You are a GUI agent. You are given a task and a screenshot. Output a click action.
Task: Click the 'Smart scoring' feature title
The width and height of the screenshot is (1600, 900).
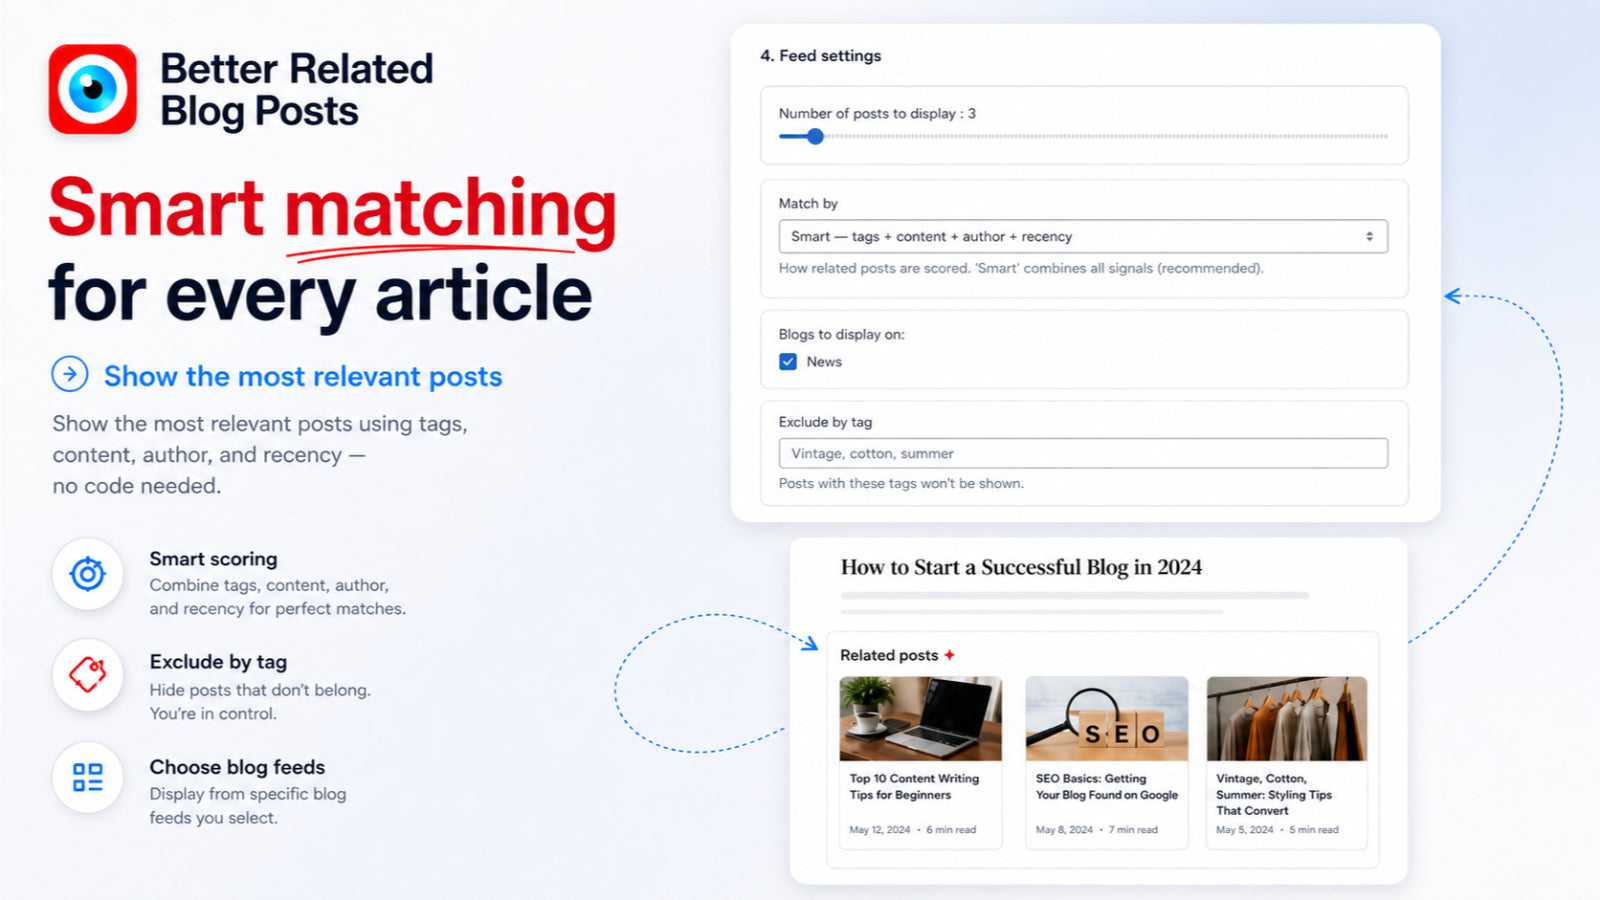click(213, 559)
